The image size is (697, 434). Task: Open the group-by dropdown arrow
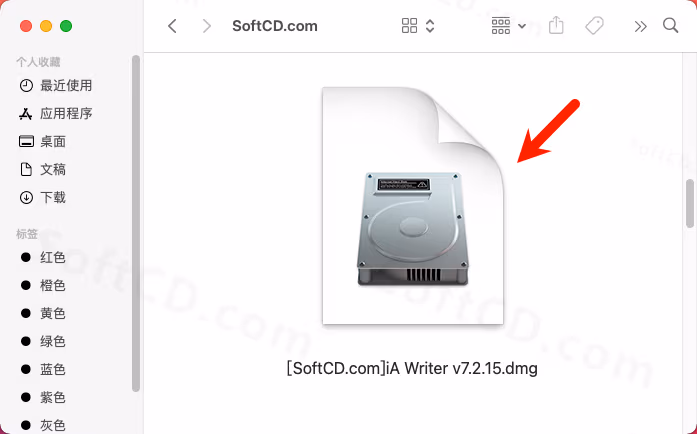[x=522, y=26]
